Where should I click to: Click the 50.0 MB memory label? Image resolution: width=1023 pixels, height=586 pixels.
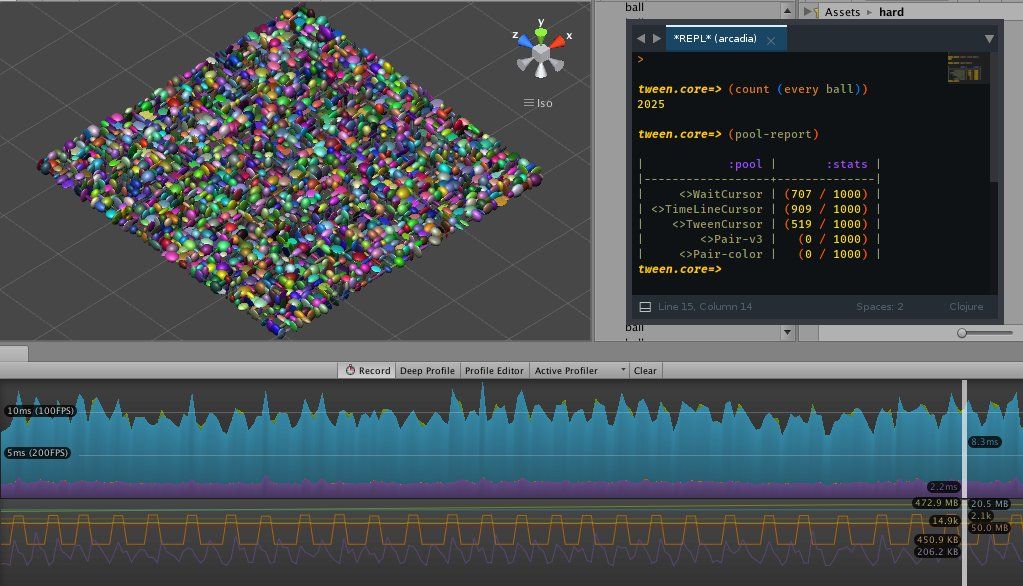[x=990, y=527]
